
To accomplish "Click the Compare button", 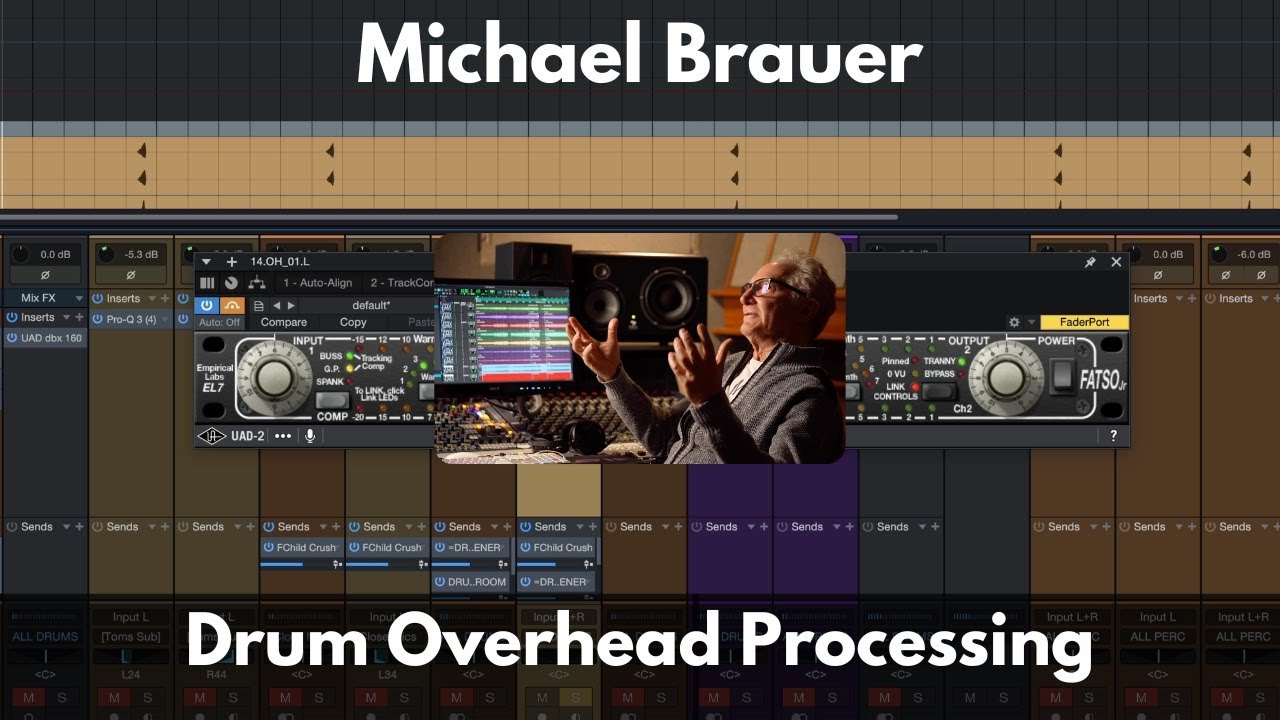I will pos(284,323).
